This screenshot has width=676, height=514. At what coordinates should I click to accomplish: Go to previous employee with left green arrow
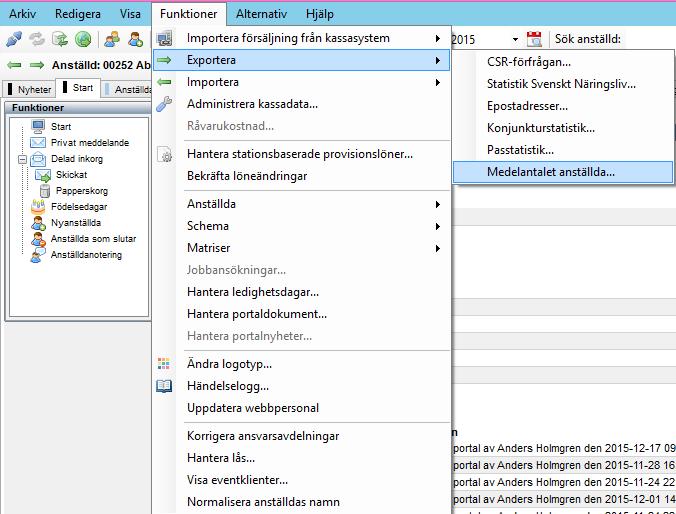(x=14, y=65)
